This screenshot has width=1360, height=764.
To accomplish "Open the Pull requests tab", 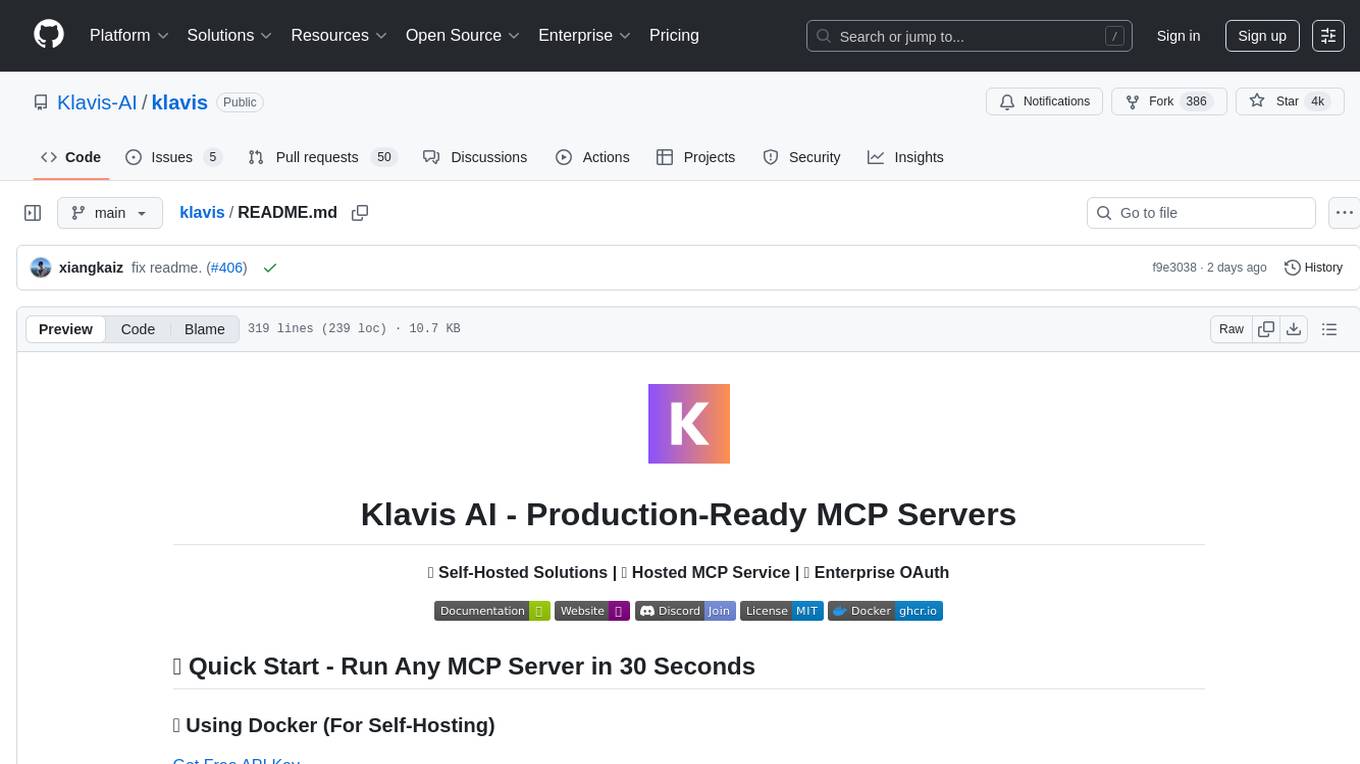I will coord(322,157).
